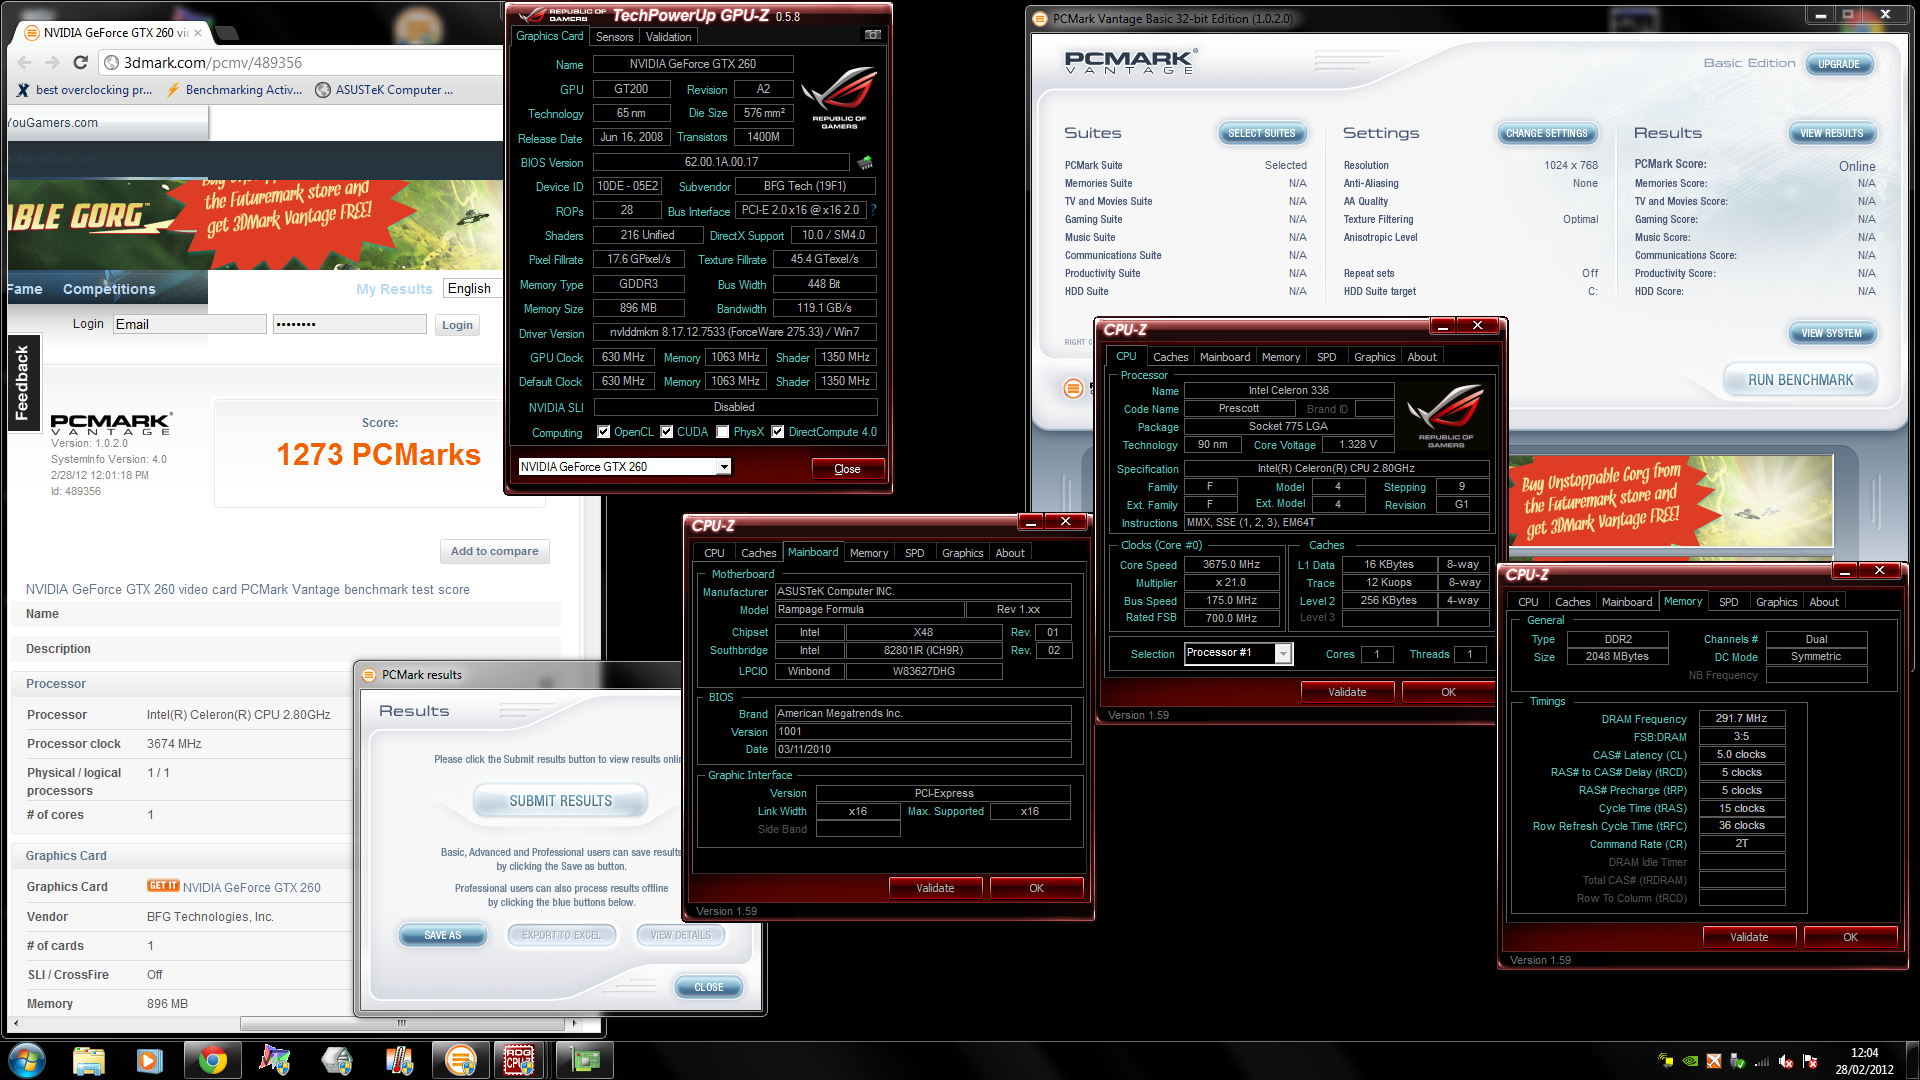
Task: Click Close in PCMark results dialog
Action: tap(708, 987)
